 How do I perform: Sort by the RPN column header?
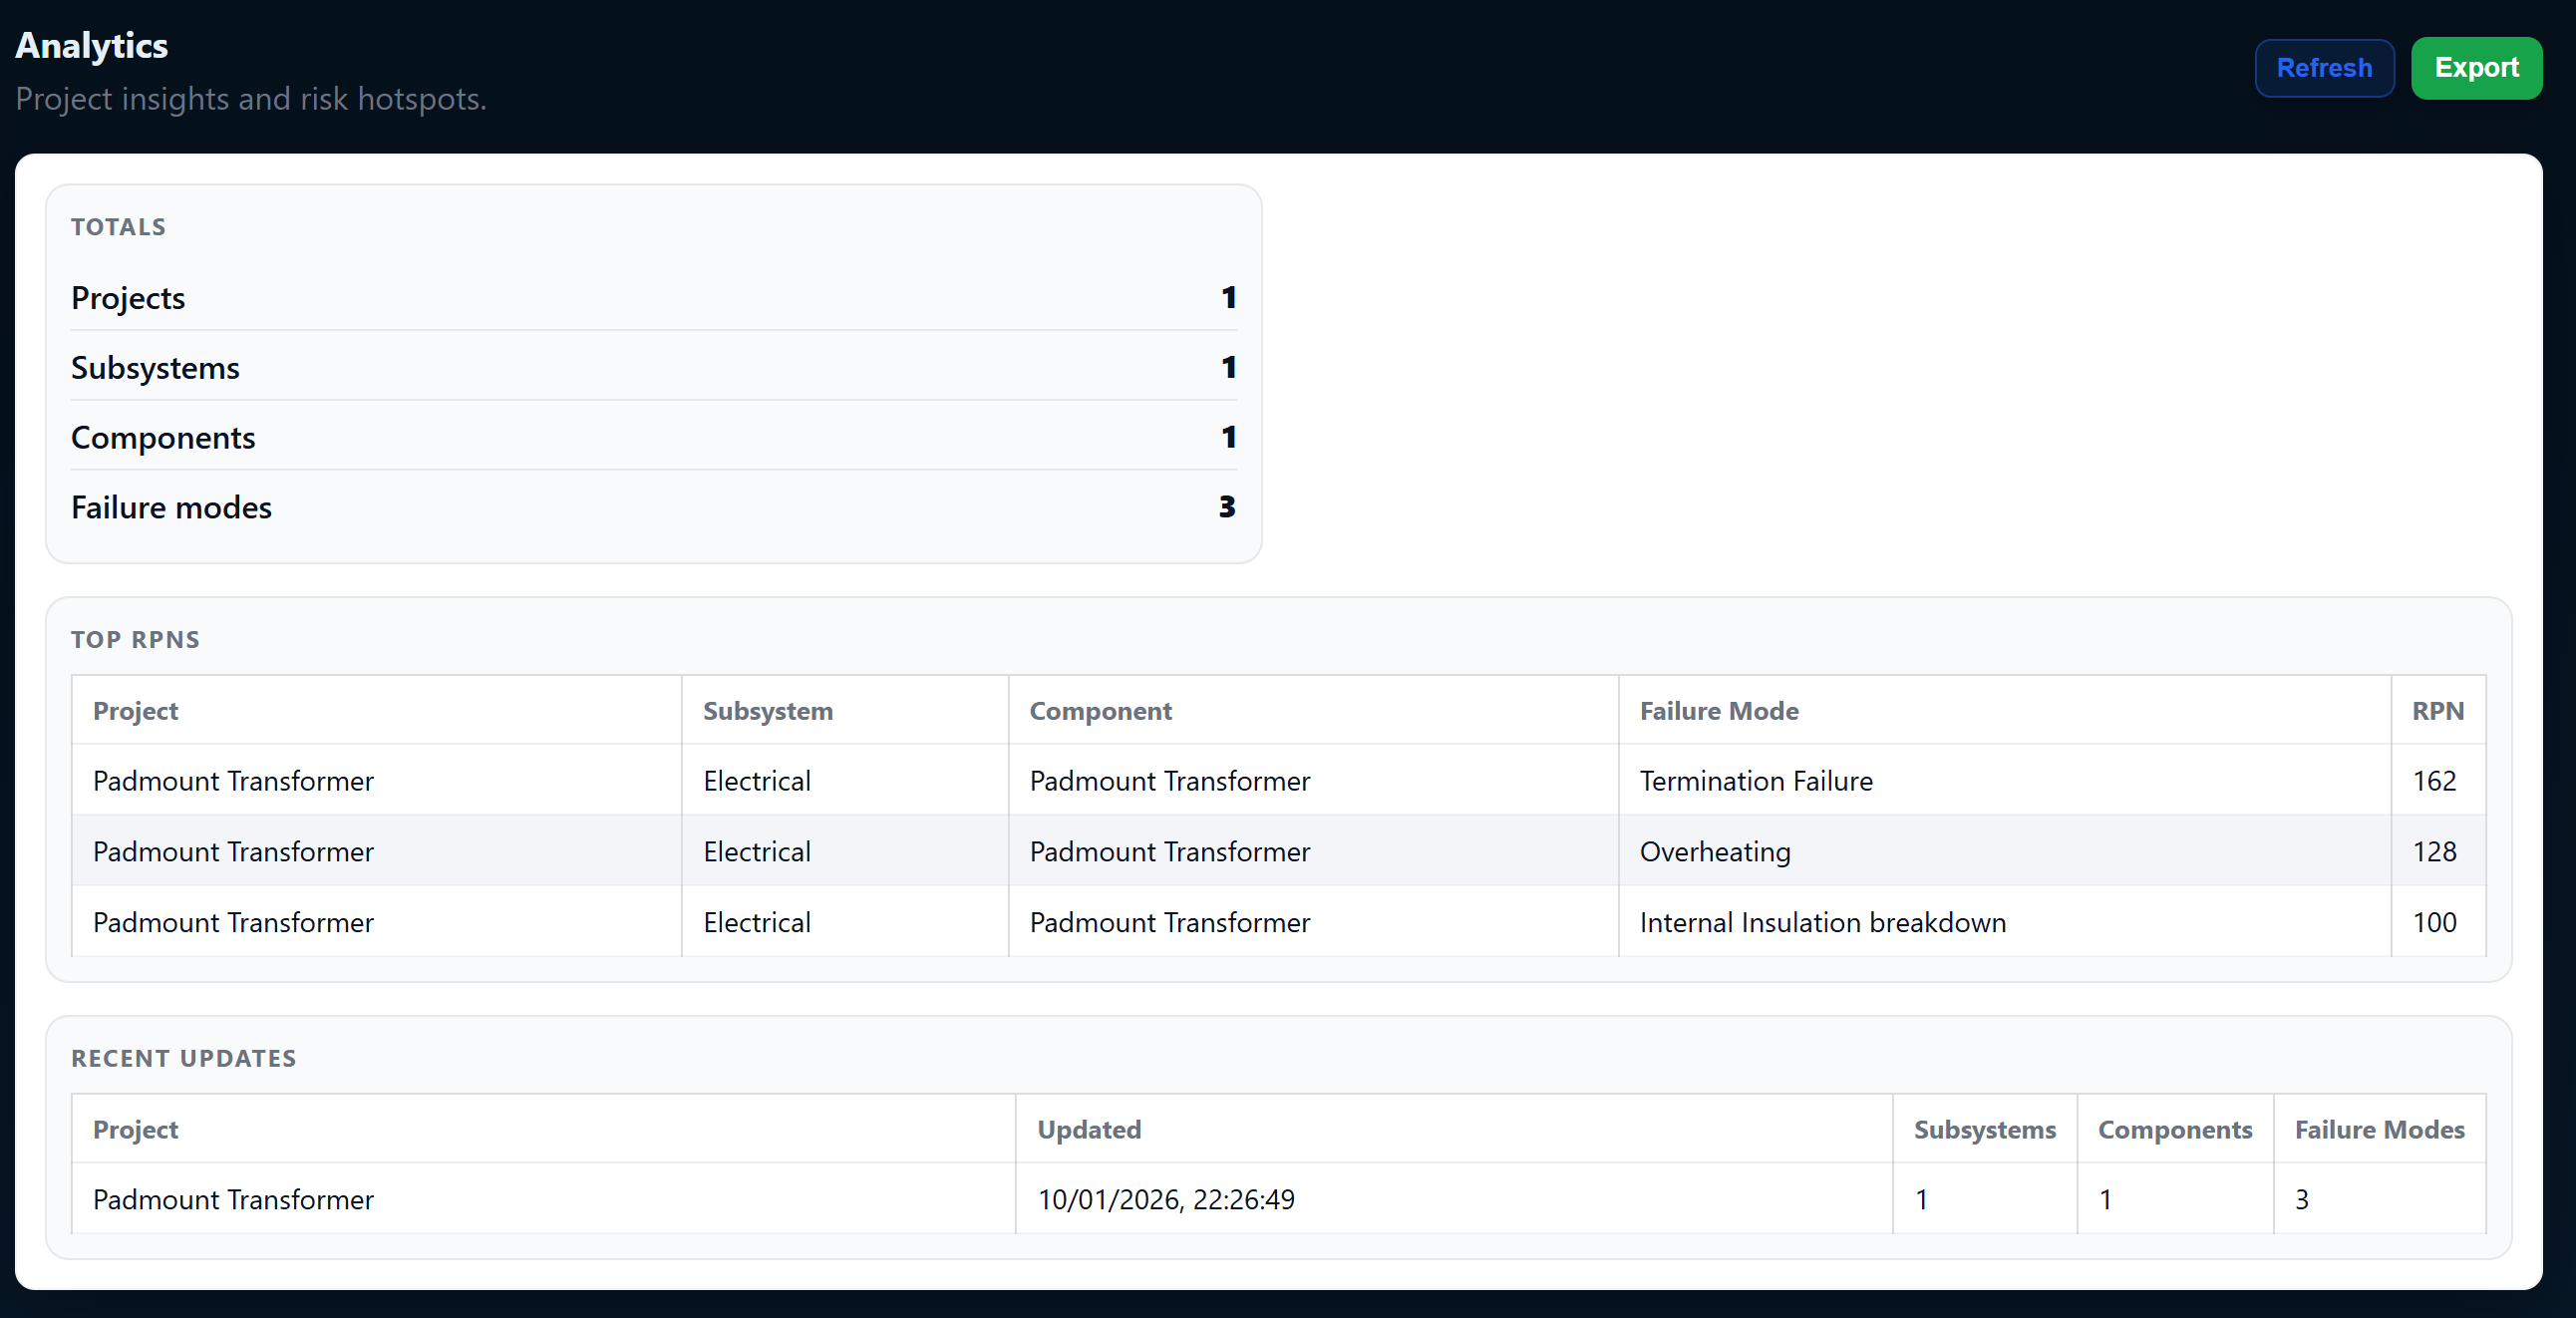click(2438, 711)
